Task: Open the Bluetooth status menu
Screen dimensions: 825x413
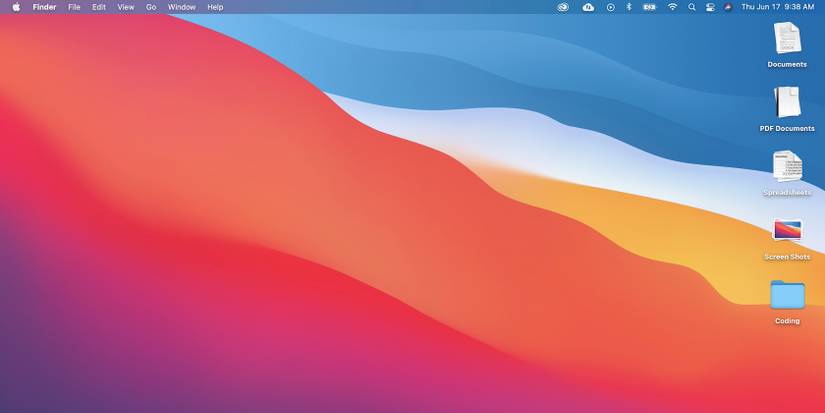Action: click(629, 7)
